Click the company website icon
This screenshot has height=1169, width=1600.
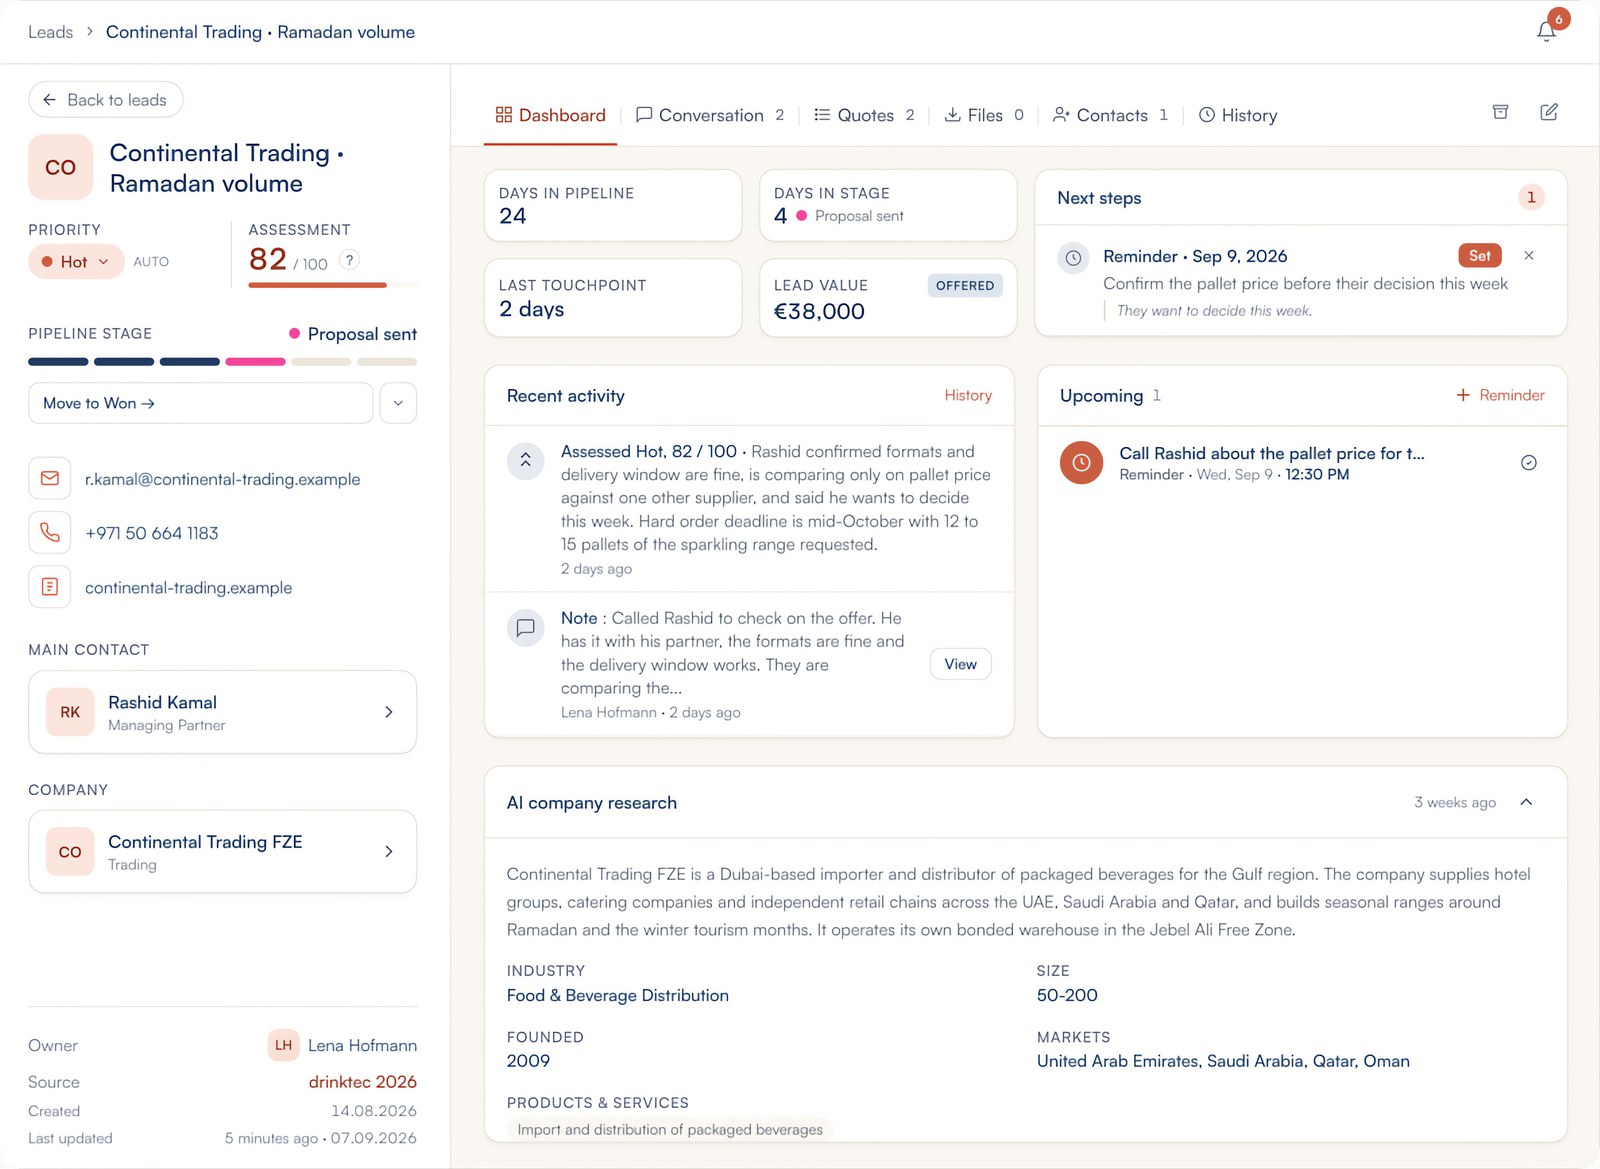(x=50, y=587)
